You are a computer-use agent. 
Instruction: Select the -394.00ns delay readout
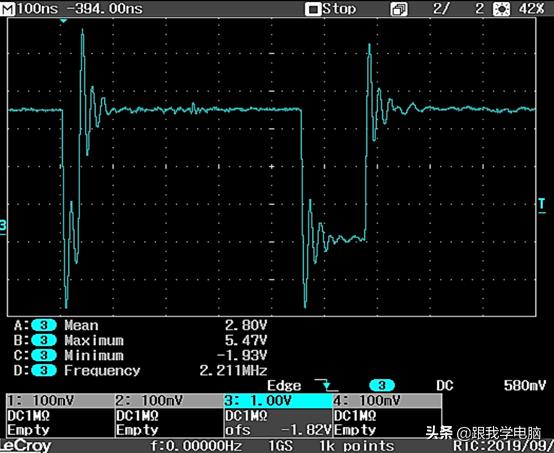(x=105, y=9)
